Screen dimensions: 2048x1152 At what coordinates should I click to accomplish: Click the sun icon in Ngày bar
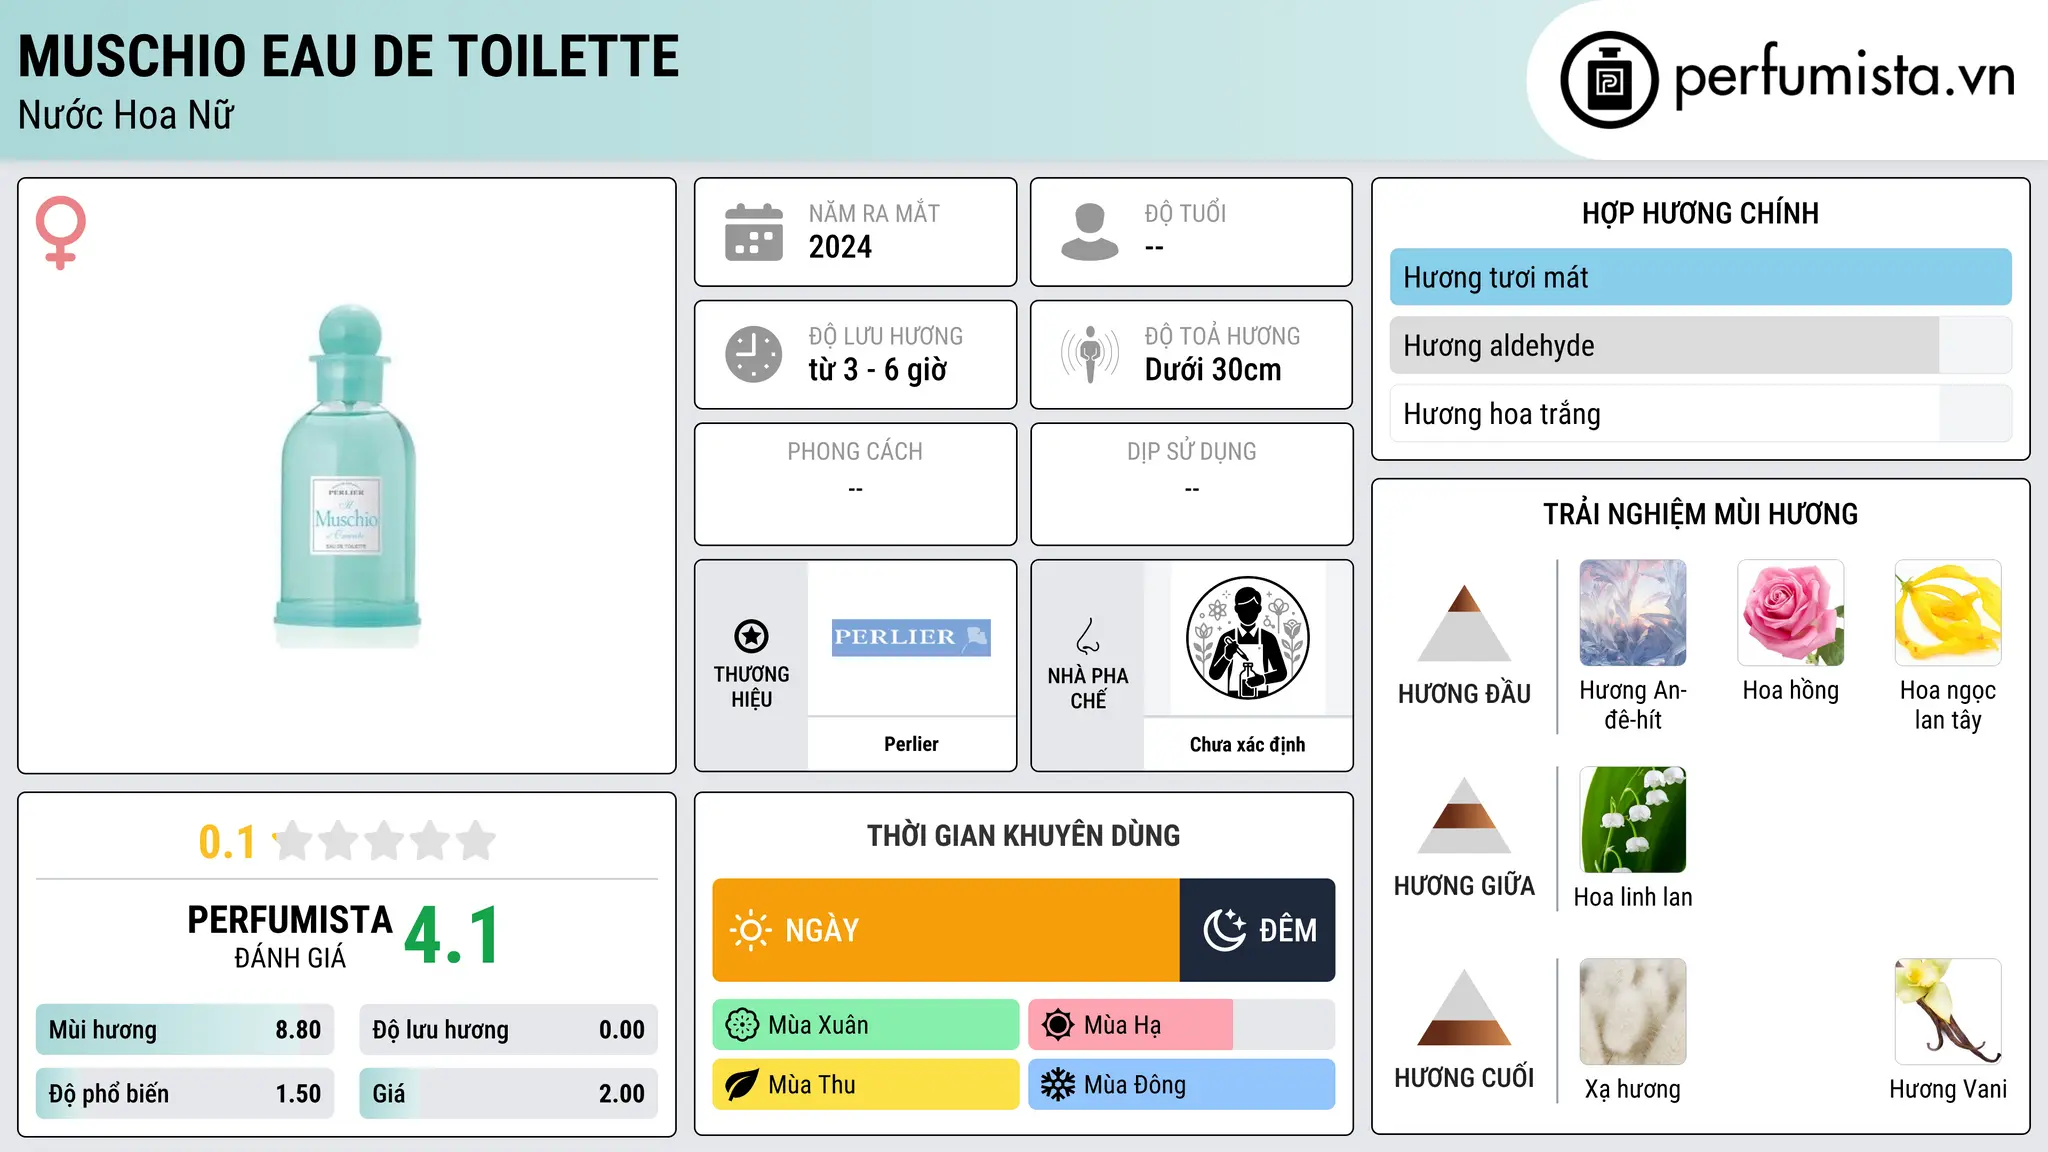(750, 930)
